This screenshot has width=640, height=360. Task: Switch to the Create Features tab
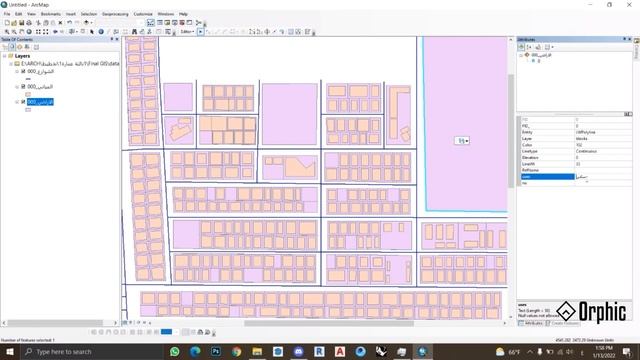(563, 323)
